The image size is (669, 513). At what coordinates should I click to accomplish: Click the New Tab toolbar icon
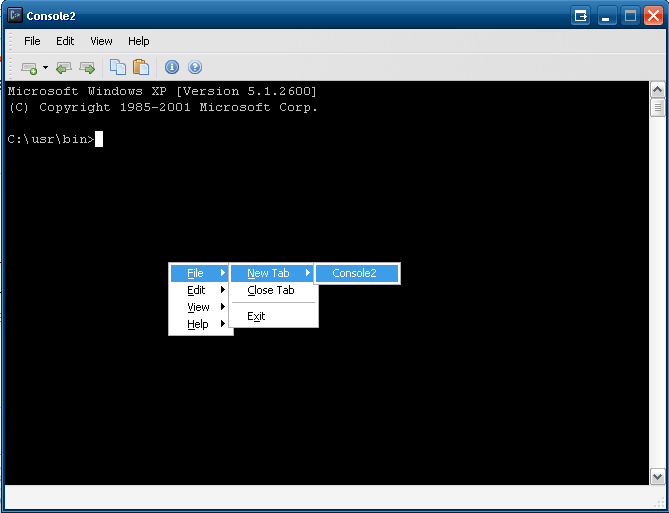29,67
